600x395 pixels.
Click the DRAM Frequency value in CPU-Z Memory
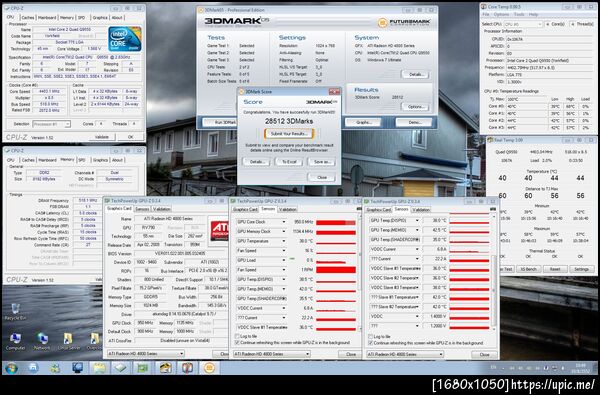pyautogui.click(x=88, y=201)
